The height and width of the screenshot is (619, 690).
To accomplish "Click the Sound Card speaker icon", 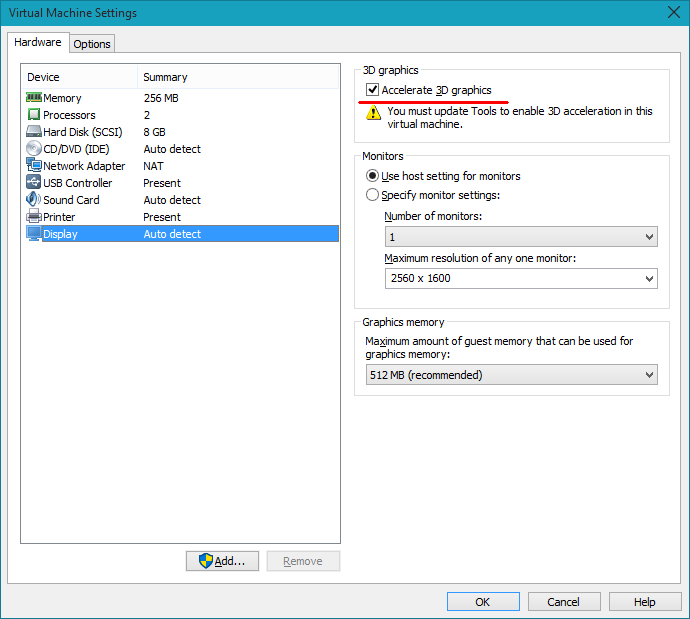I will (x=34, y=199).
